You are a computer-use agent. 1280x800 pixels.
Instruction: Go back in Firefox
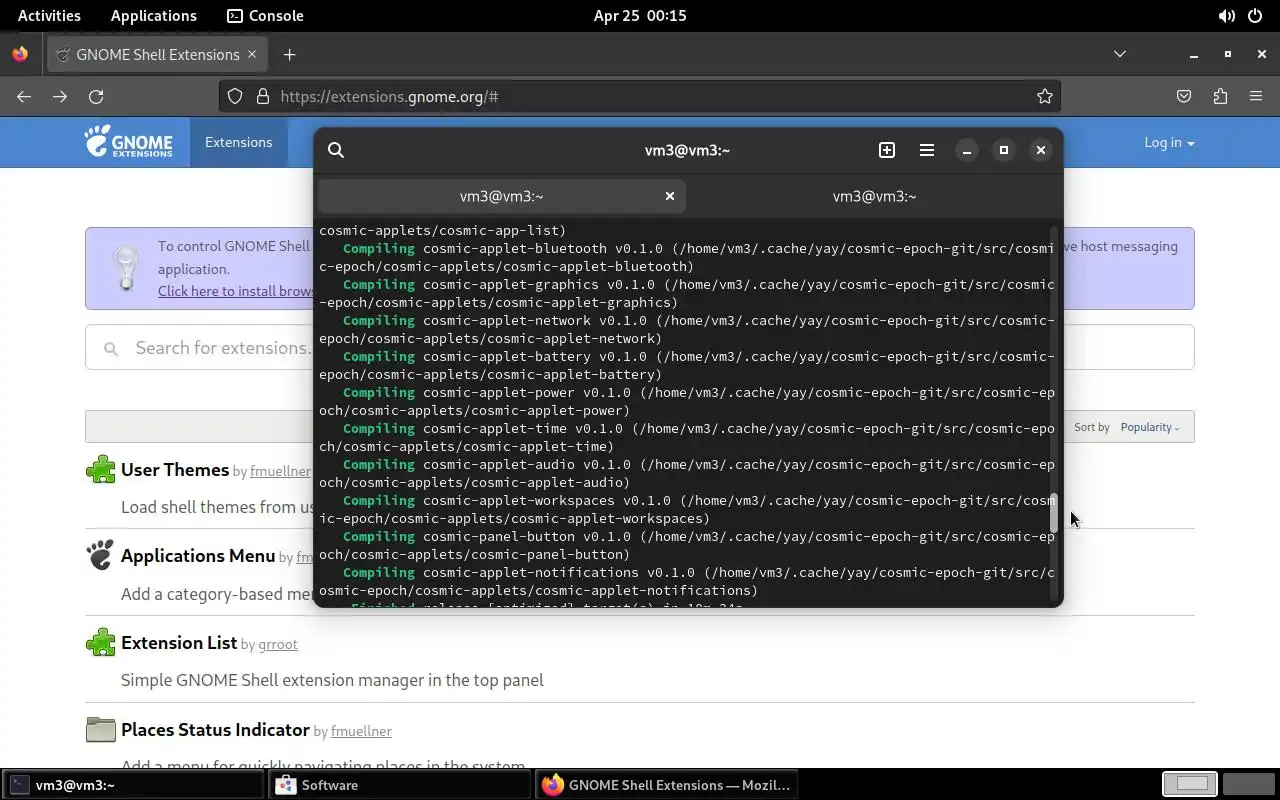pos(24,96)
